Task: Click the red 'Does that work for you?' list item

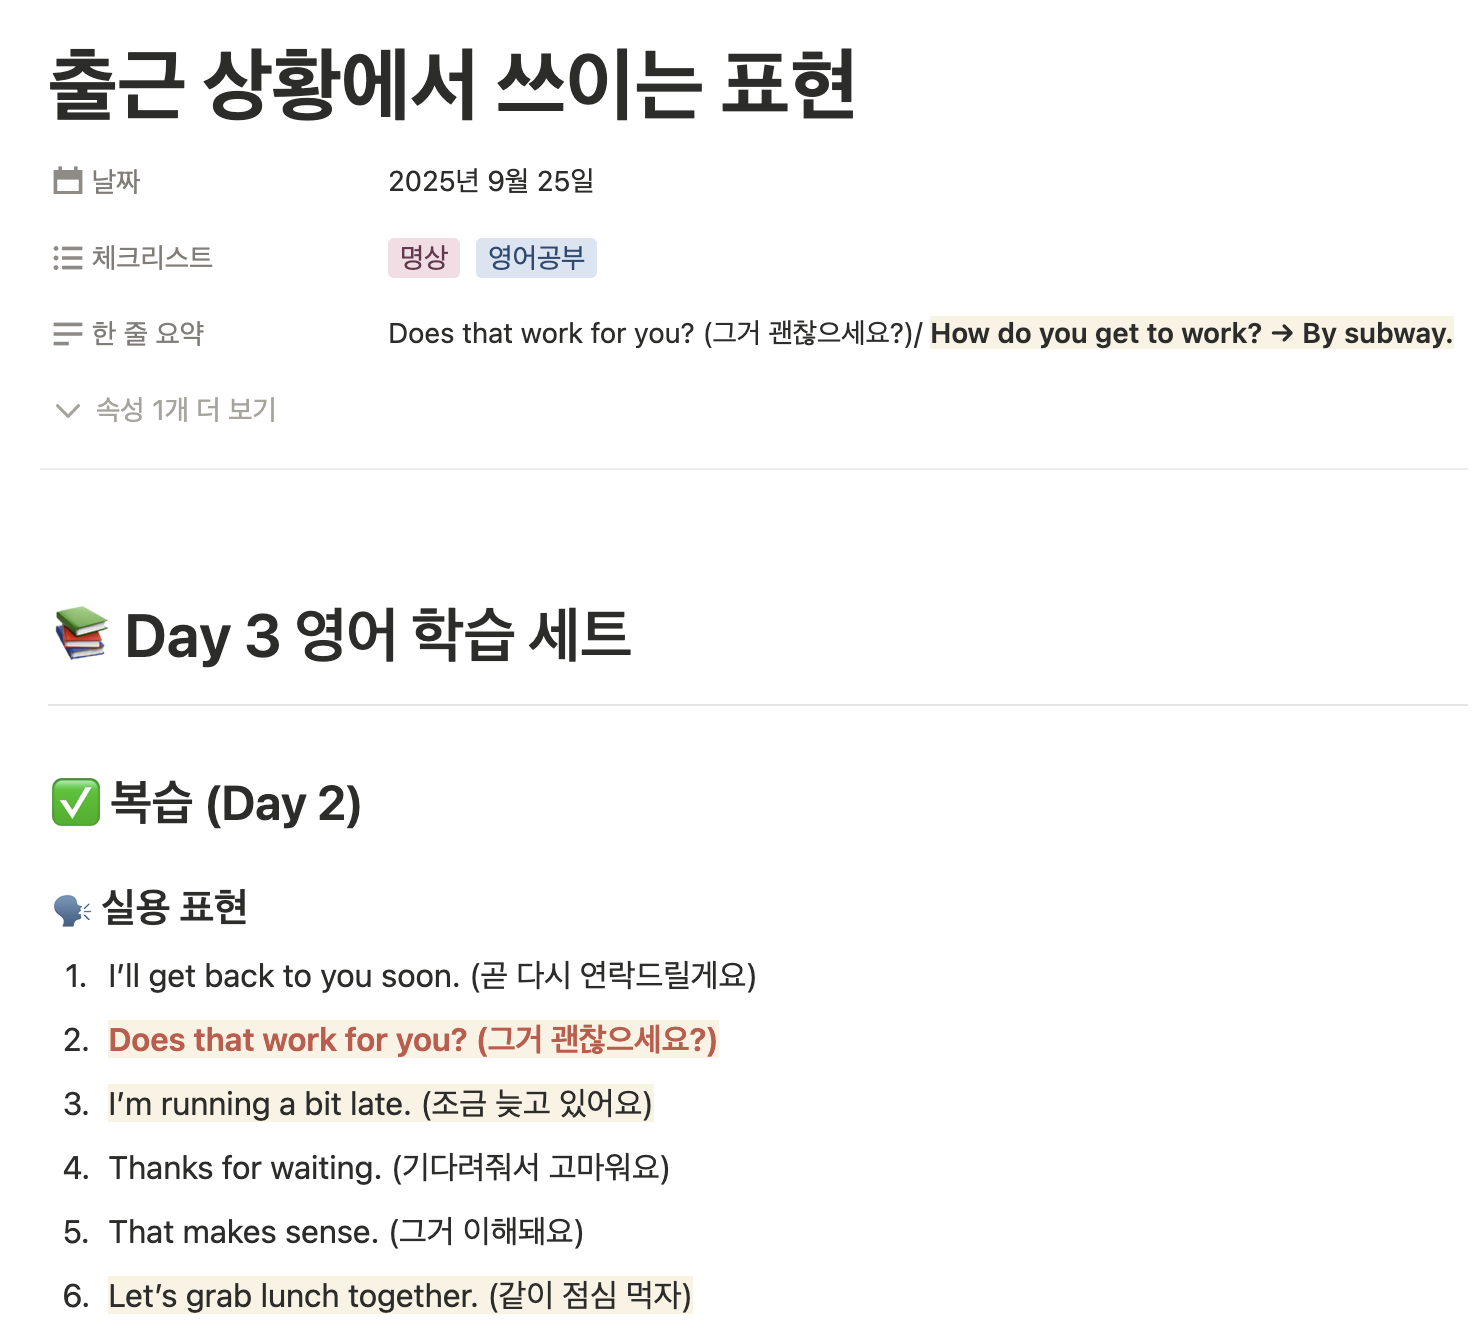Action: coord(412,1040)
